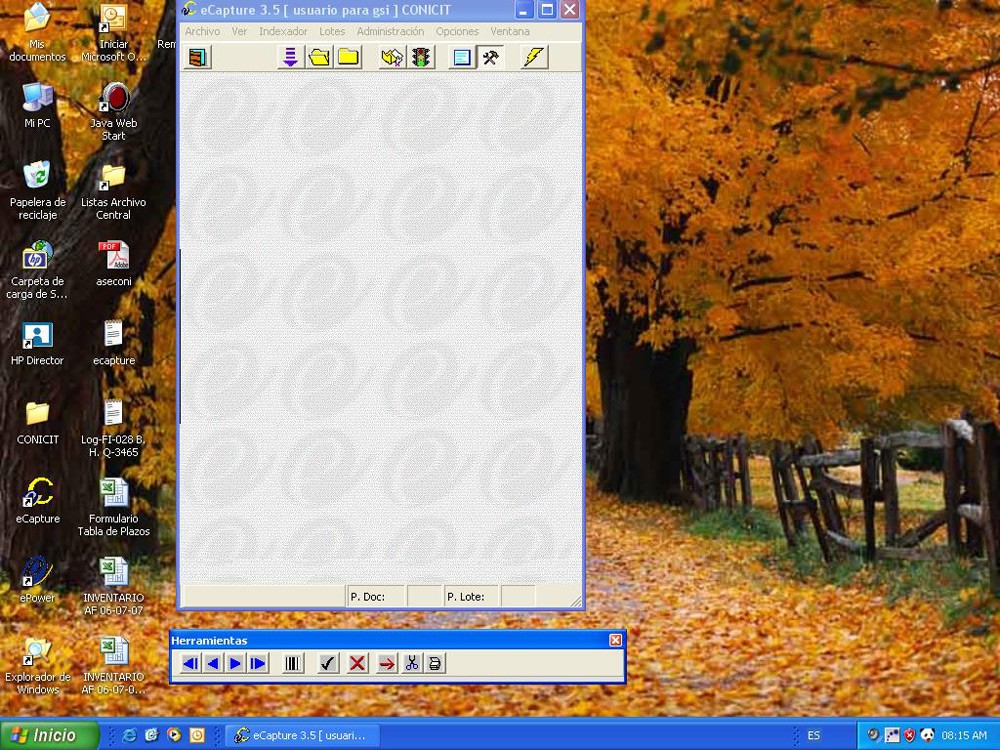Image resolution: width=1000 pixels, height=750 pixels.
Task: Toggle the hammer and wrench tools button
Action: [x=490, y=57]
